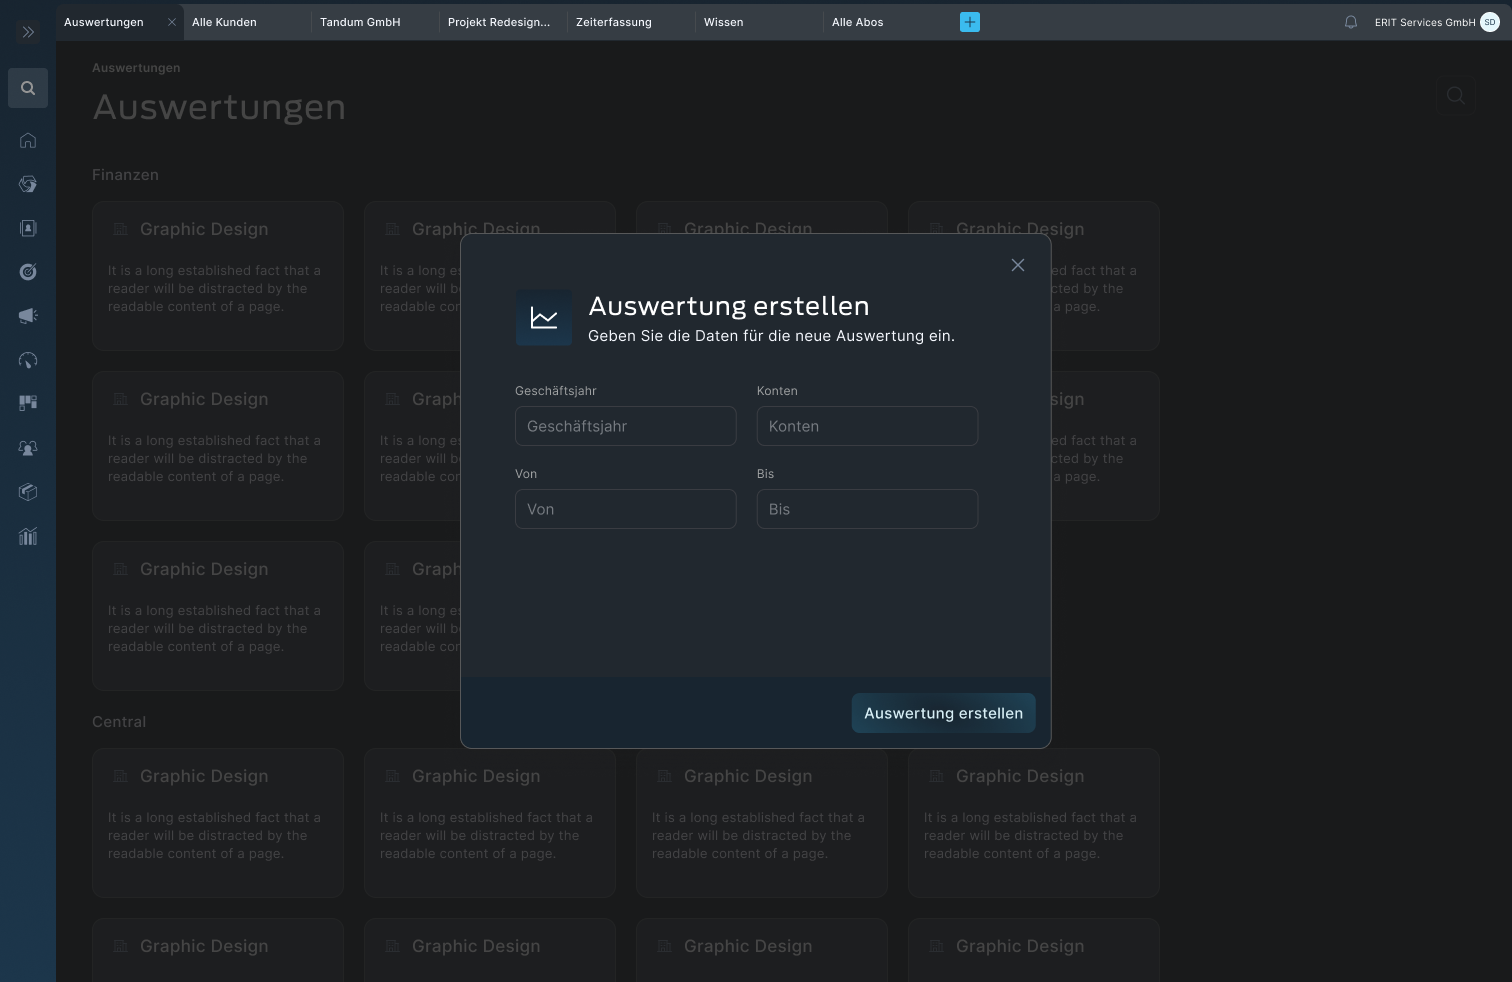Open the people team sidebar icon
Screen dimensions: 1512x982
(x=28, y=448)
